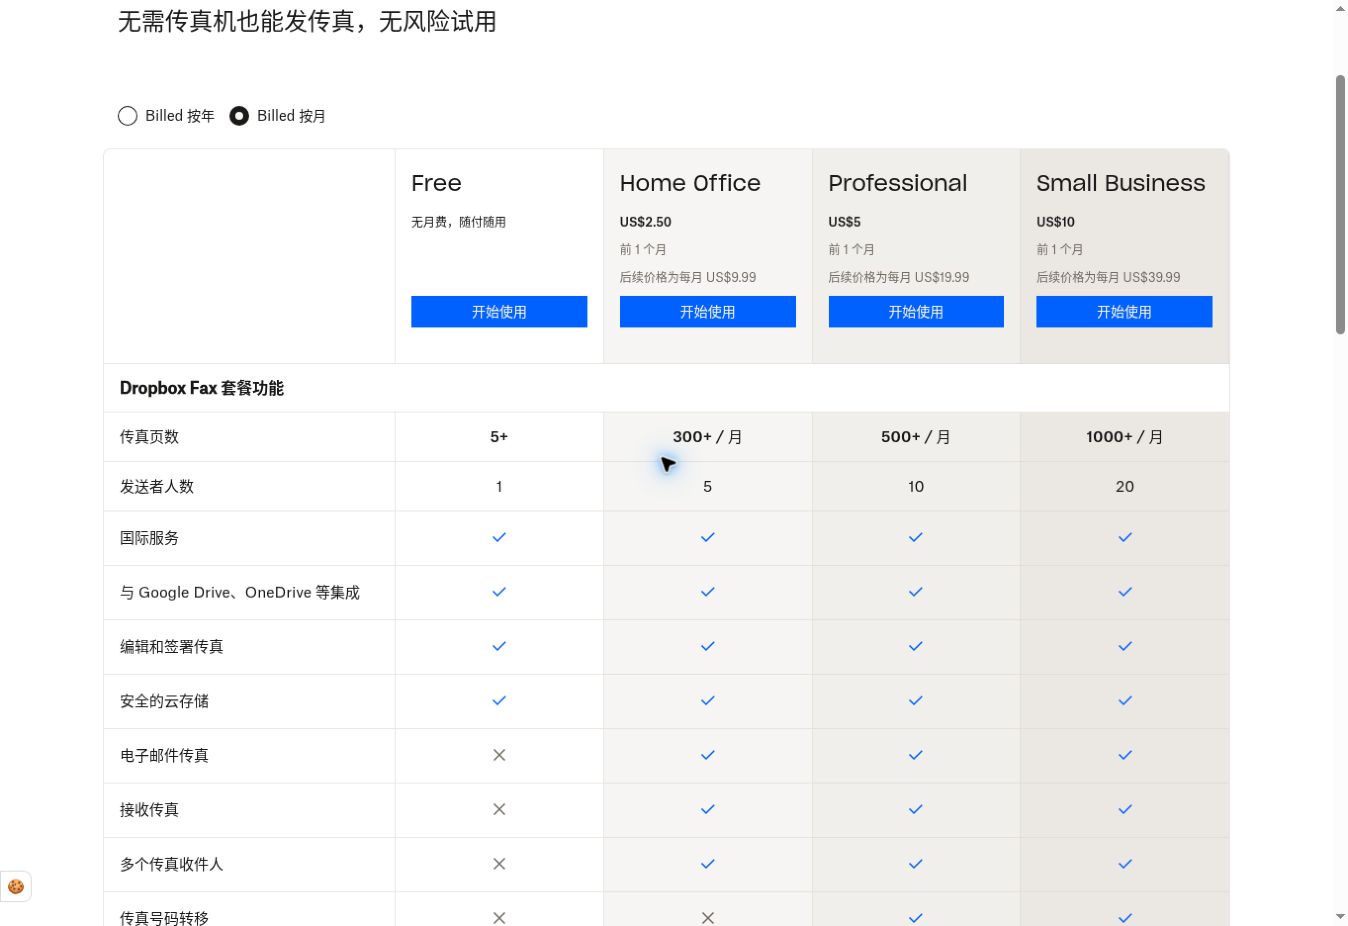Click Free X mark in 接收传真 row
1348x926 pixels.
point(499,809)
